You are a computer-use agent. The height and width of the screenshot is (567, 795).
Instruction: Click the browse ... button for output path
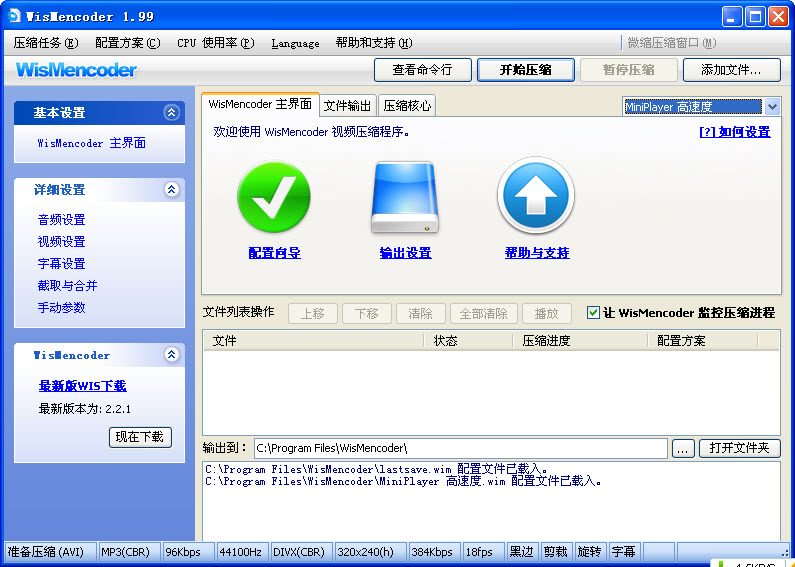point(683,448)
